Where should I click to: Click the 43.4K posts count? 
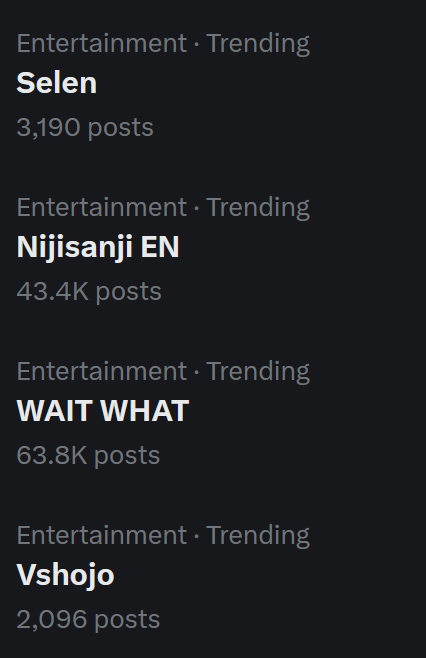89,291
